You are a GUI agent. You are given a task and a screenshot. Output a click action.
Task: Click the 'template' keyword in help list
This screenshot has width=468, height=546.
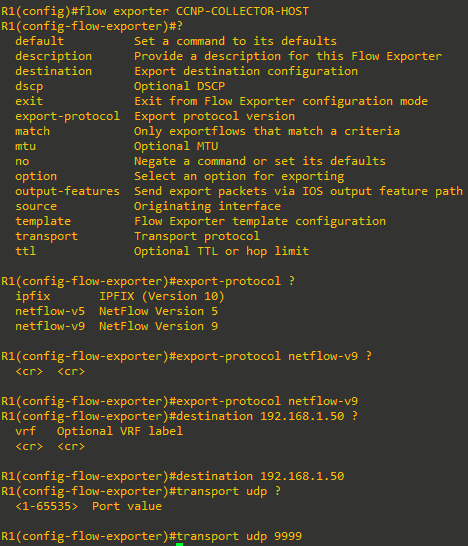43,221
